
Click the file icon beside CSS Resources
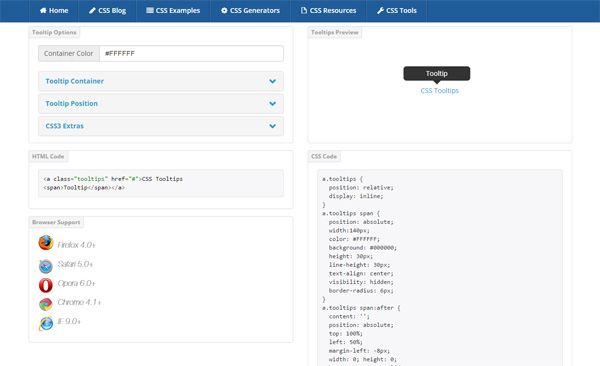coord(304,10)
